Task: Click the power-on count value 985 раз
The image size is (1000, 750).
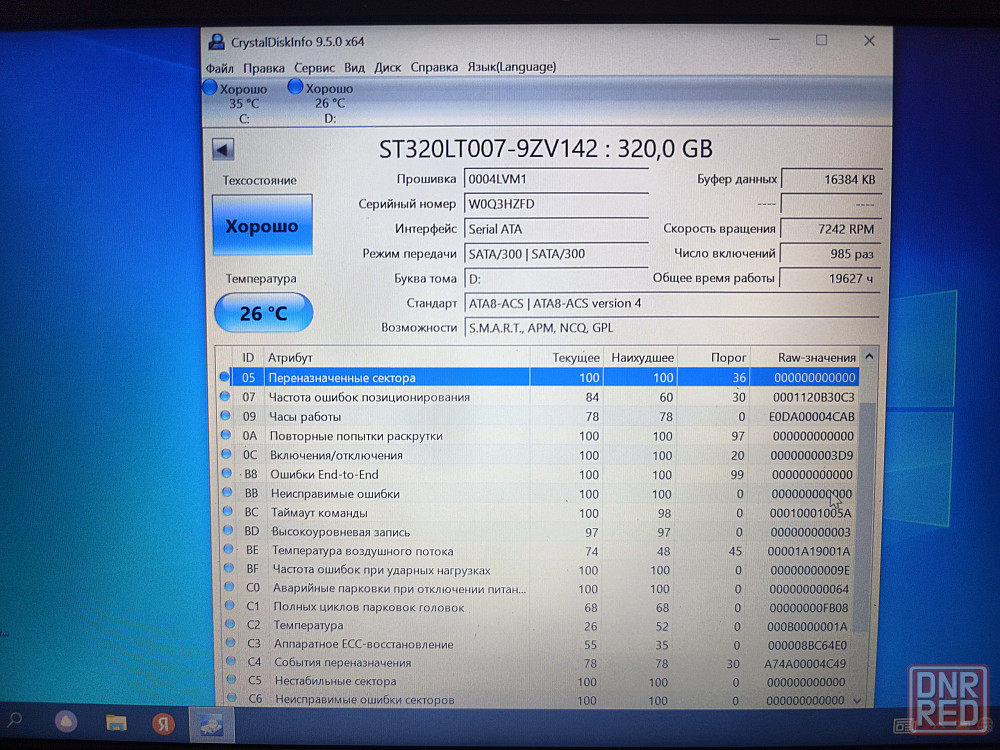Action: [x=830, y=254]
